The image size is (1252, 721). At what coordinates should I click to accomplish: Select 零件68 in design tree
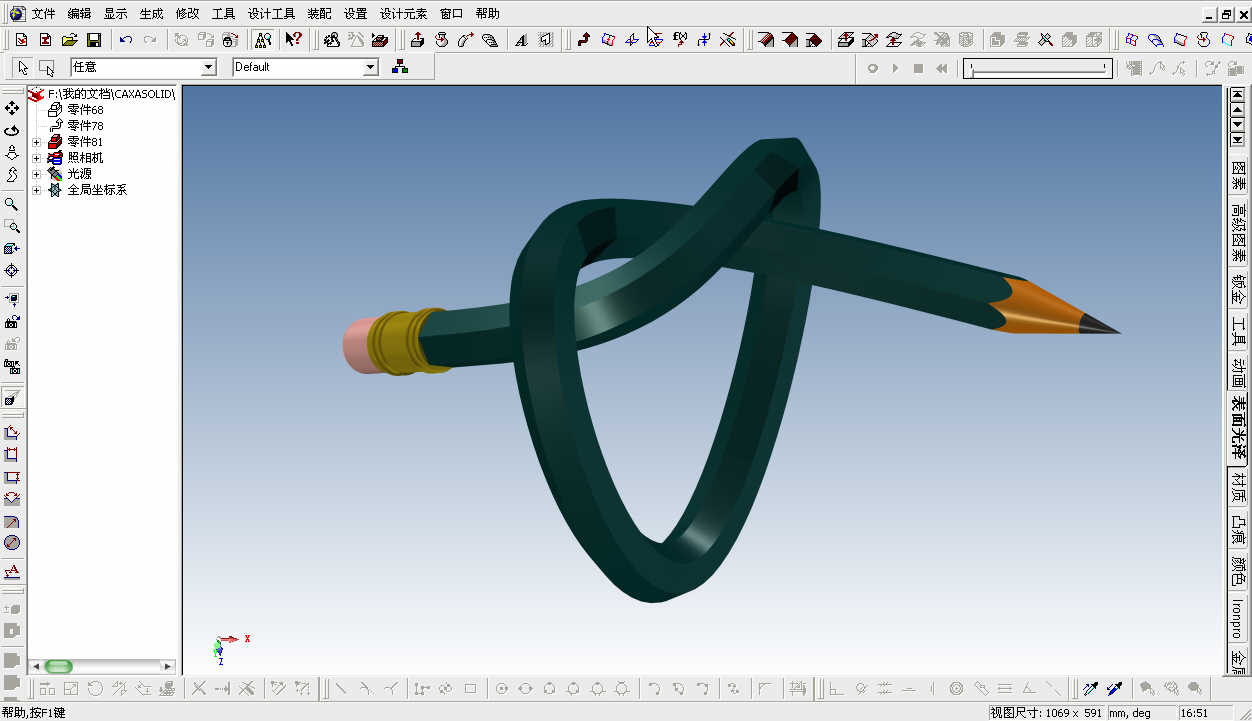point(85,110)
